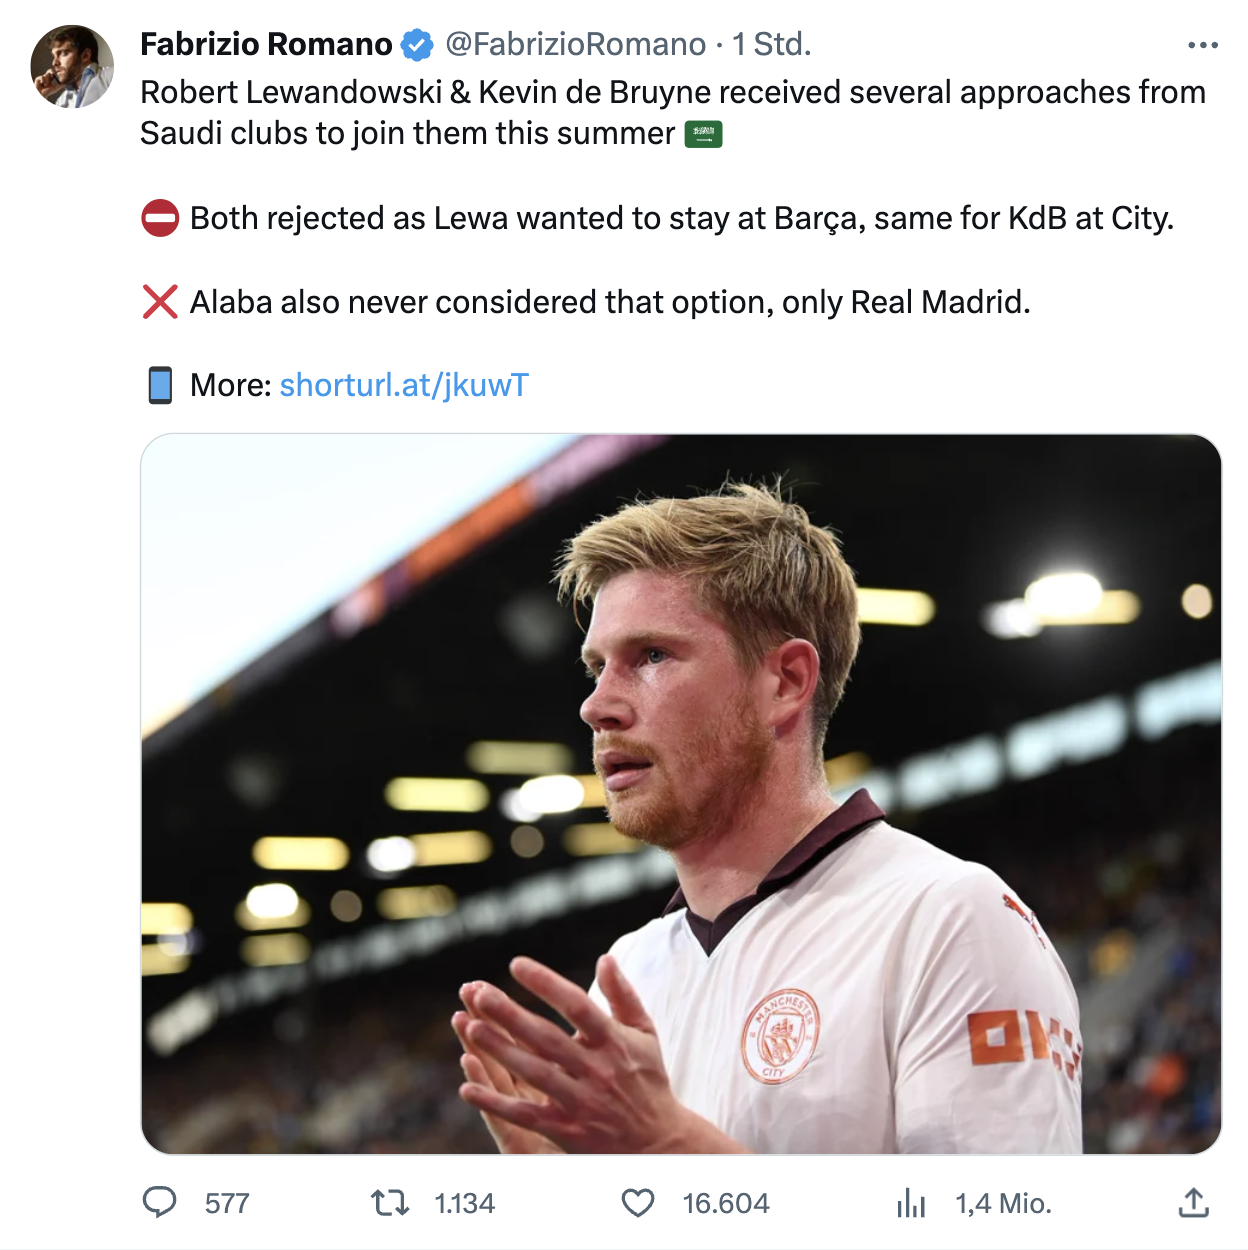Click the red no-entry emoji
Screen dimensions: 1248x1250
[160, 218]
